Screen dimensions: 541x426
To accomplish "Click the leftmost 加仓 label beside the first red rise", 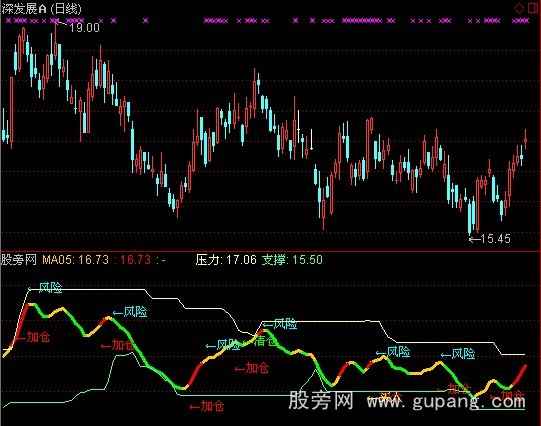I will [x=39, y=337].
